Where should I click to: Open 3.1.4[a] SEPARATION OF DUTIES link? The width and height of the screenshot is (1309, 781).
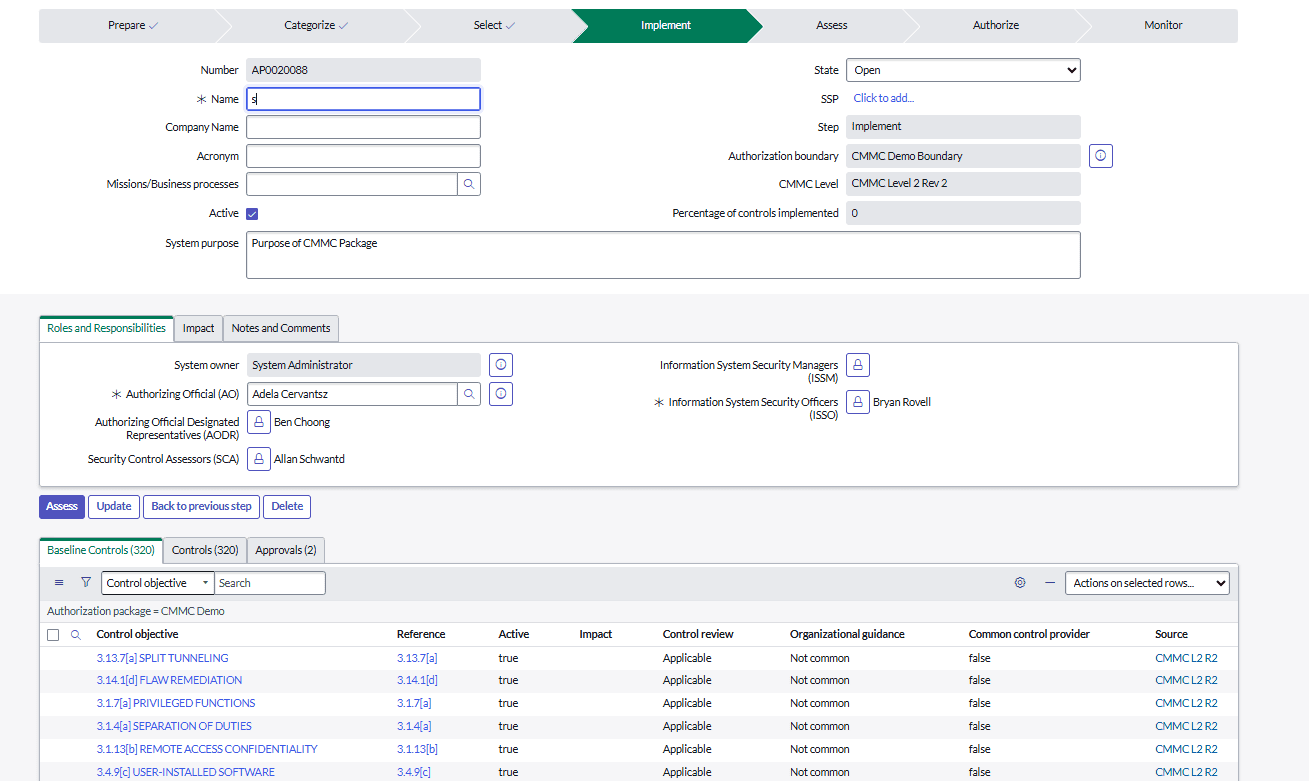(x=174, y=726)
